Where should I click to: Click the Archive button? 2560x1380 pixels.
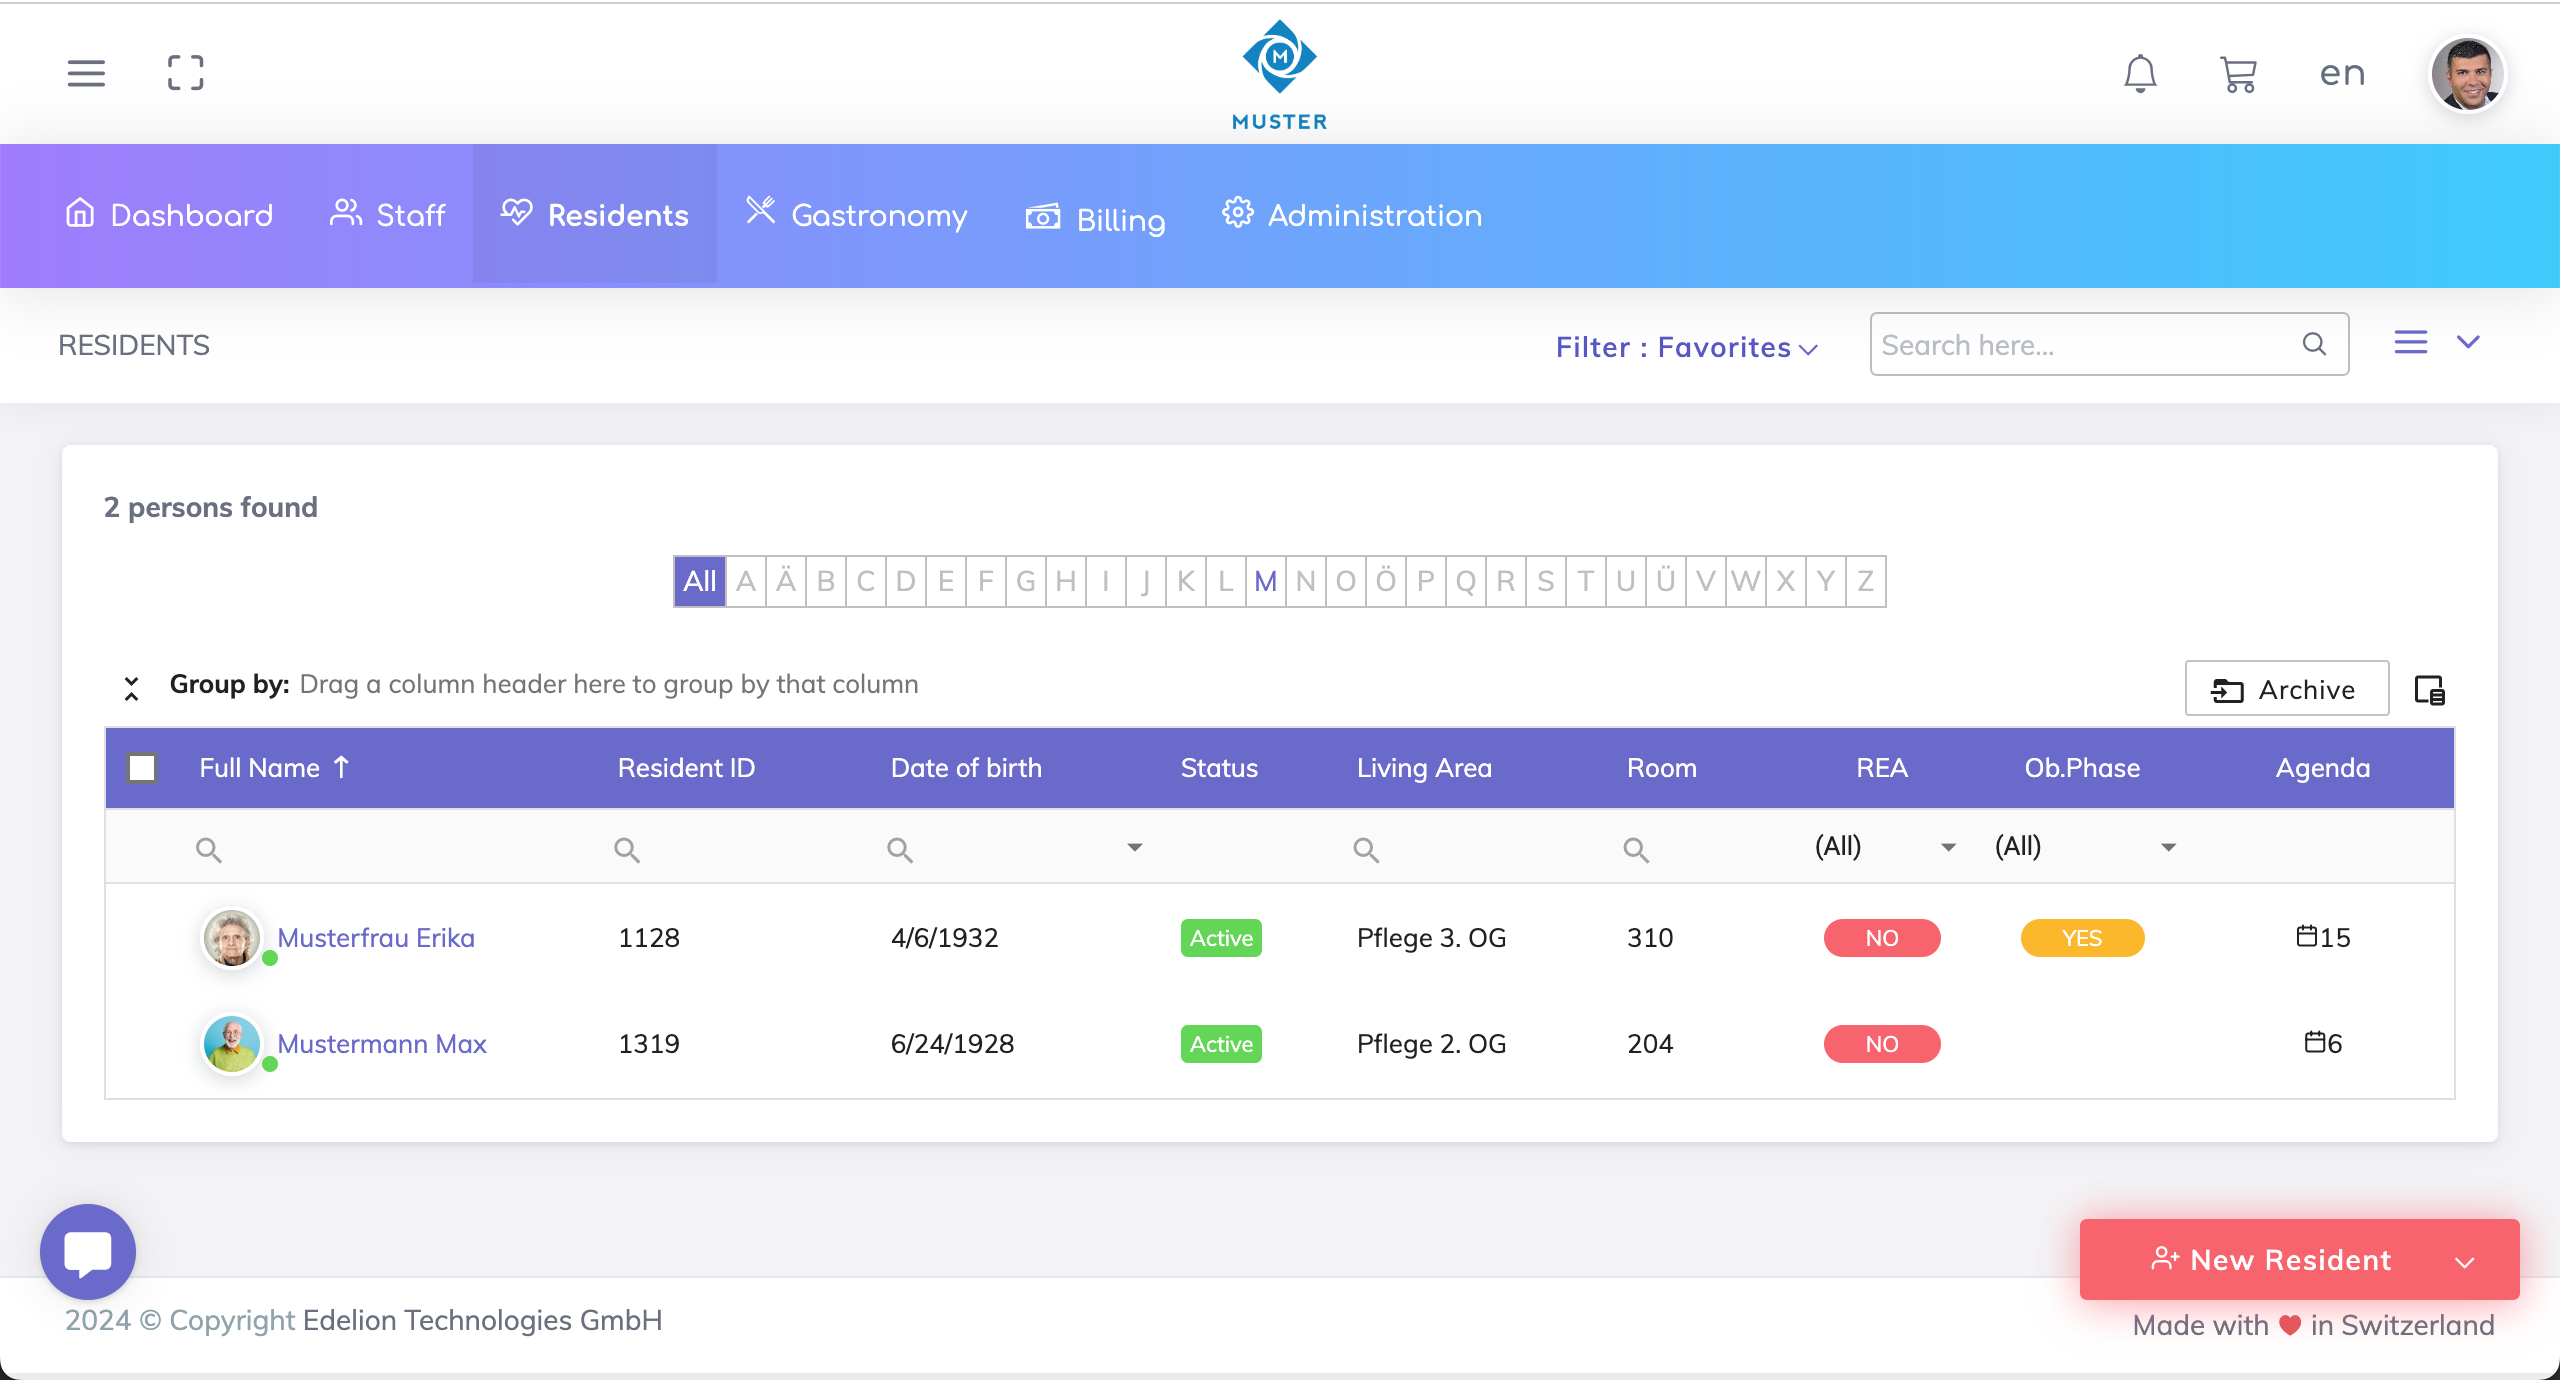click(x=2286, y=690)
